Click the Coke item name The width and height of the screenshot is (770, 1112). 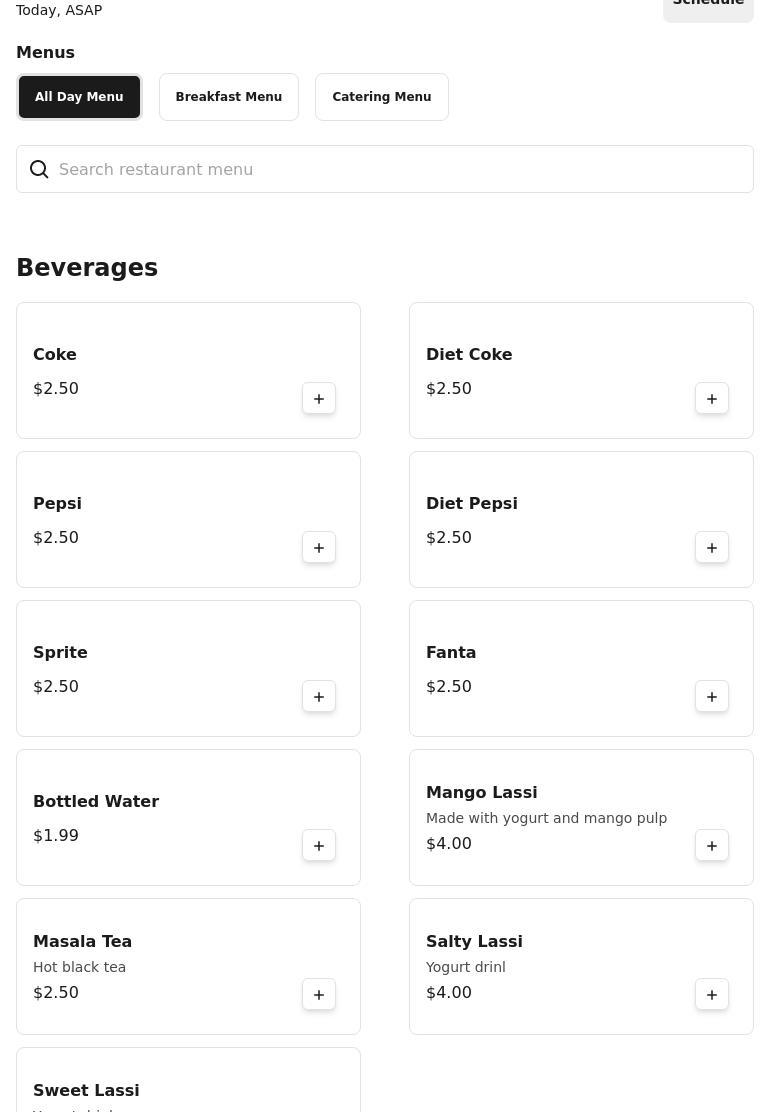point(55,354)
